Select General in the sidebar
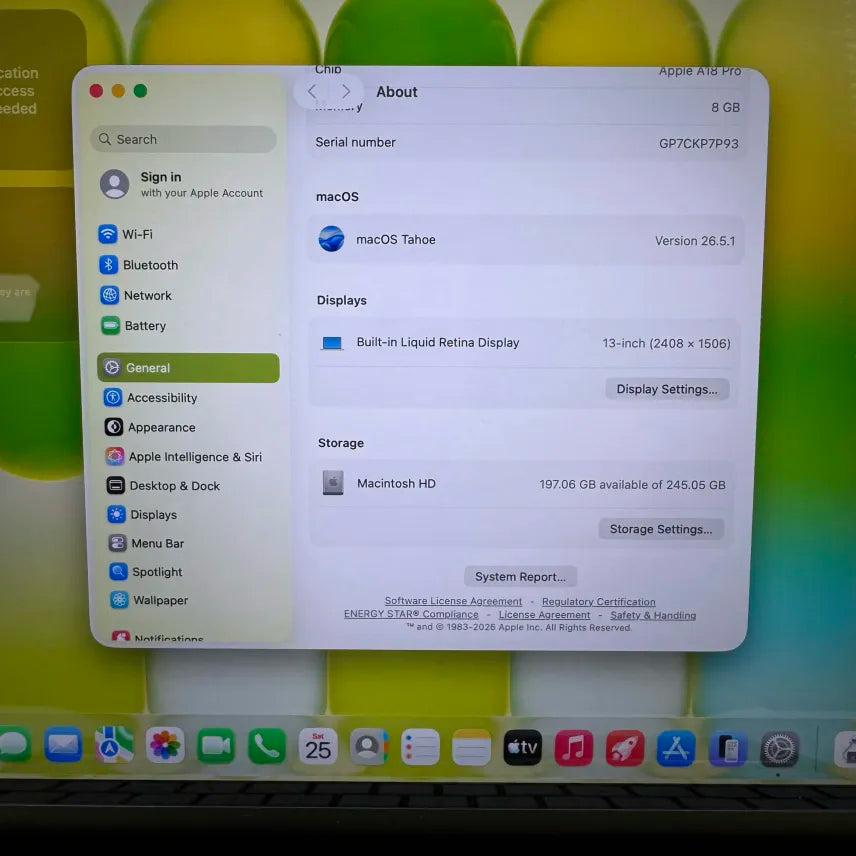This screenshot has height=856, width=856. click(x=188, y=367)
